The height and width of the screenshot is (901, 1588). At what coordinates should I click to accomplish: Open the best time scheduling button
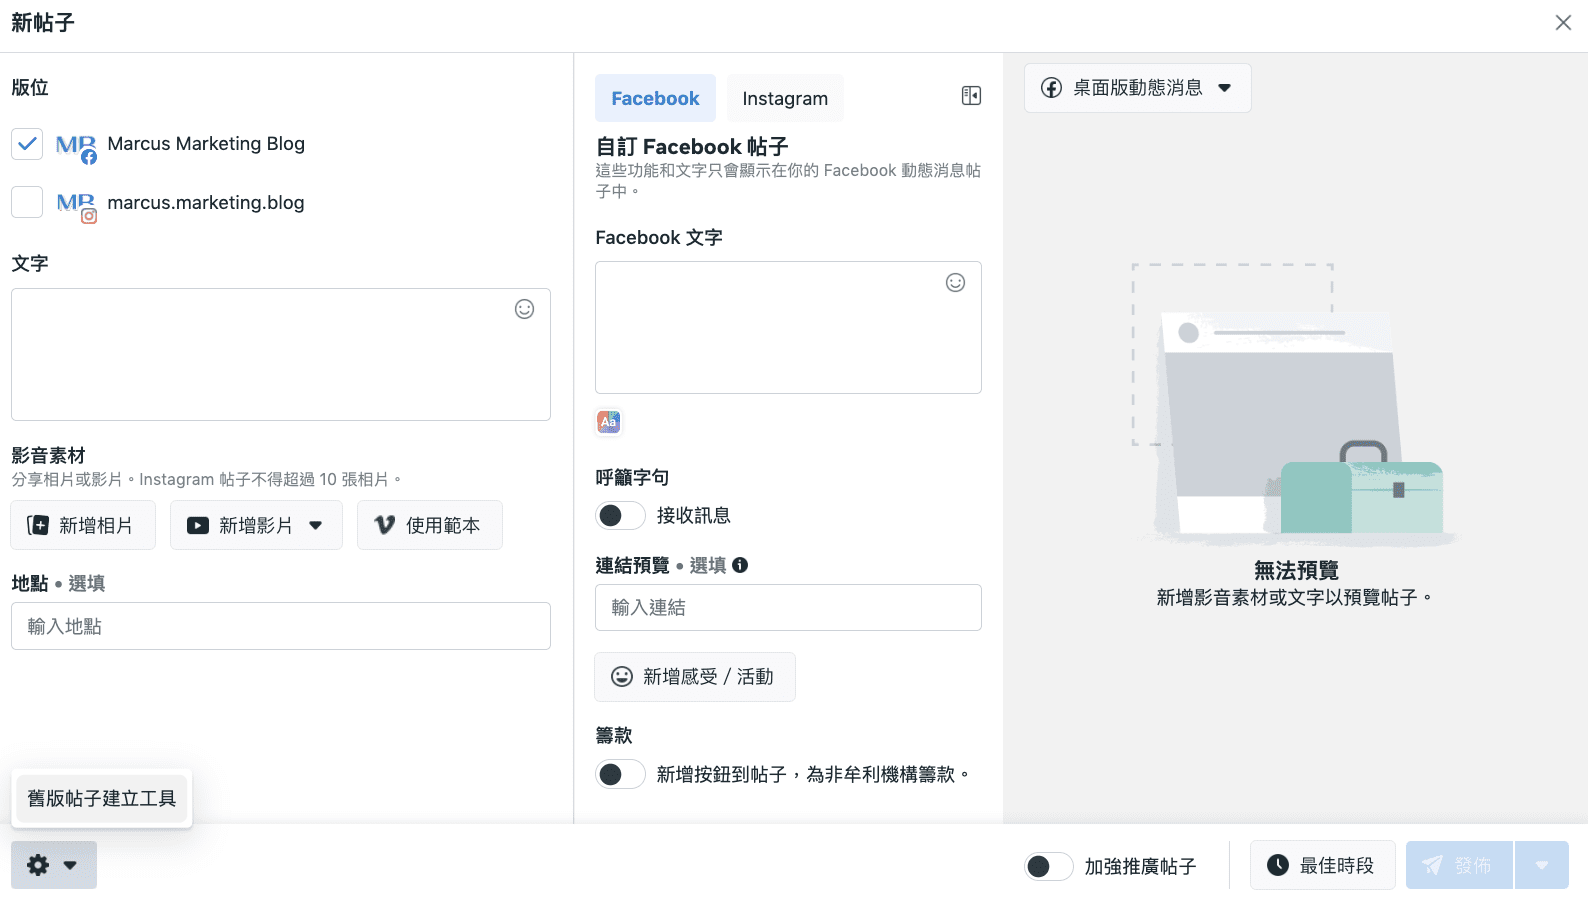[1322, 865]
